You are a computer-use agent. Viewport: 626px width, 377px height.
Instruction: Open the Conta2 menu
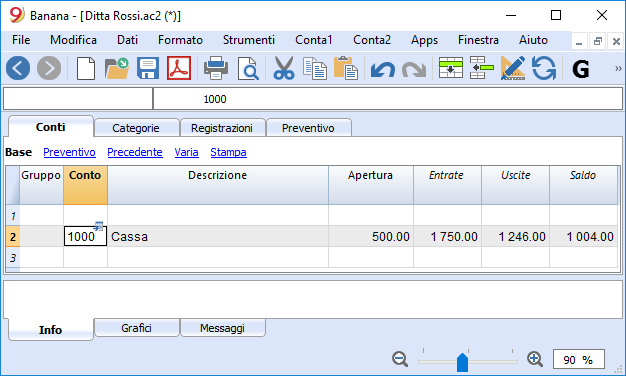pos(372,40)
